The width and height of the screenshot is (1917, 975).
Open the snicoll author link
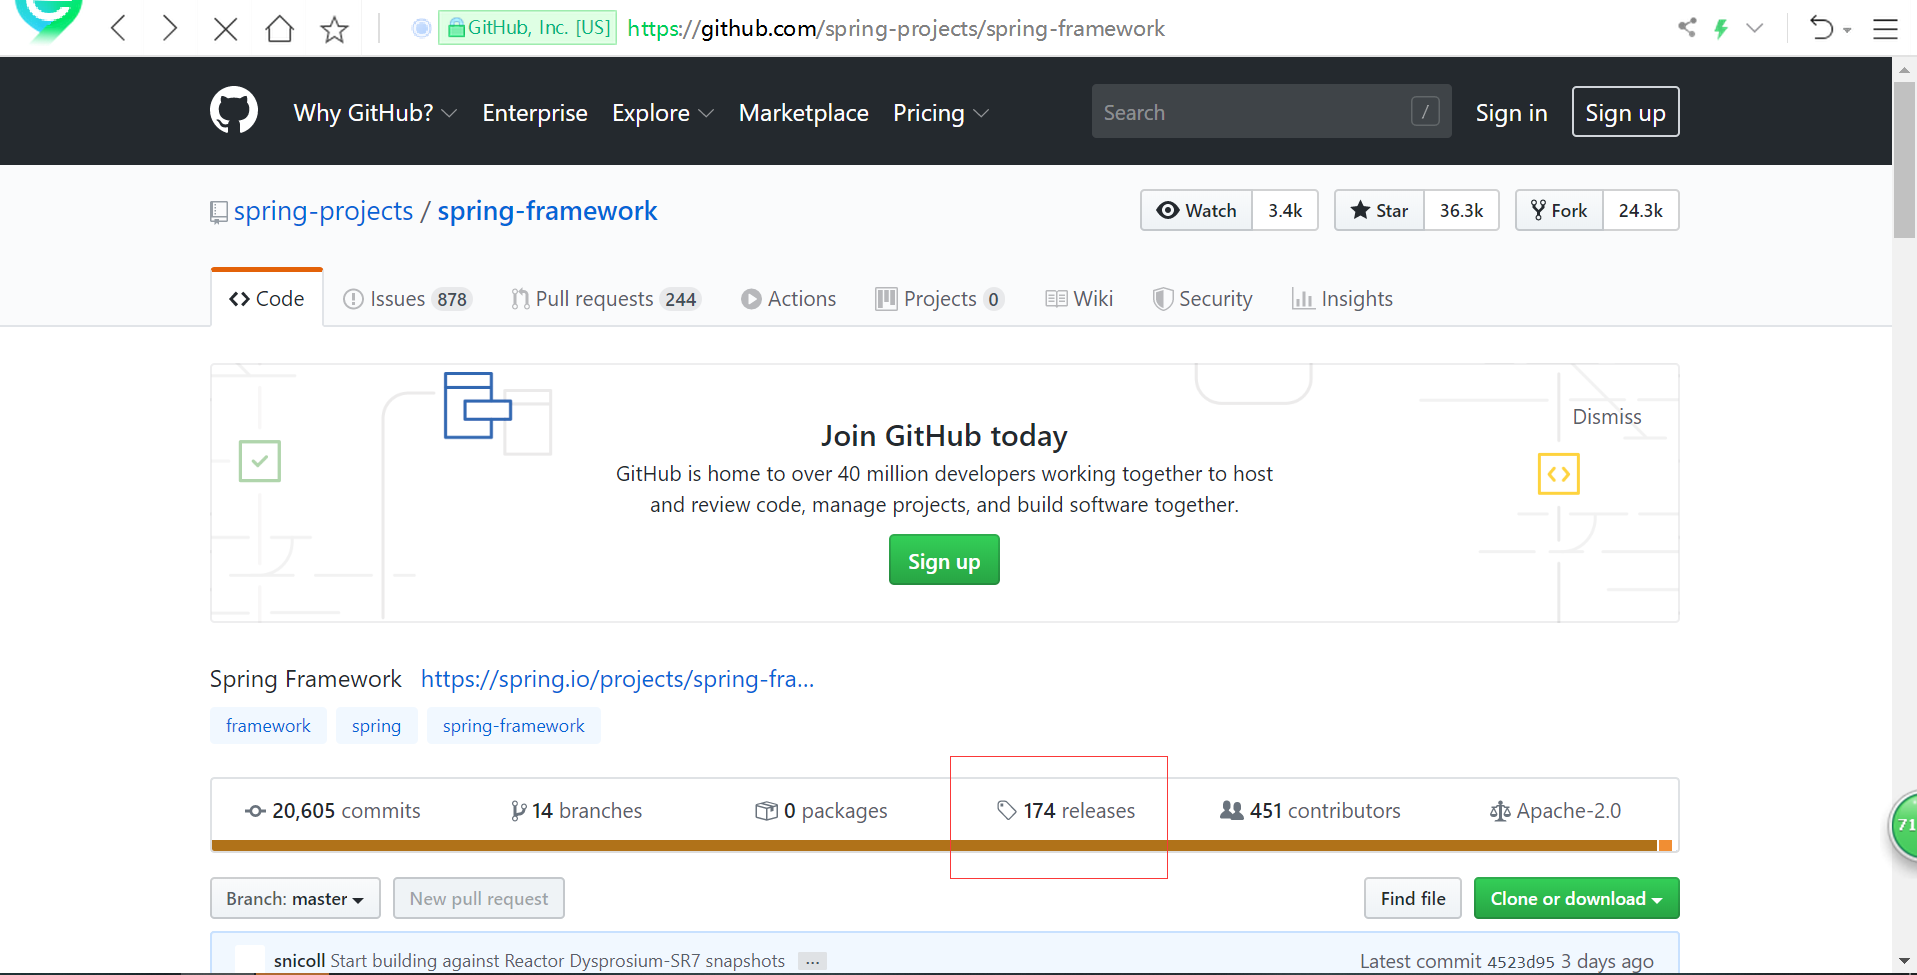point(299,961)
